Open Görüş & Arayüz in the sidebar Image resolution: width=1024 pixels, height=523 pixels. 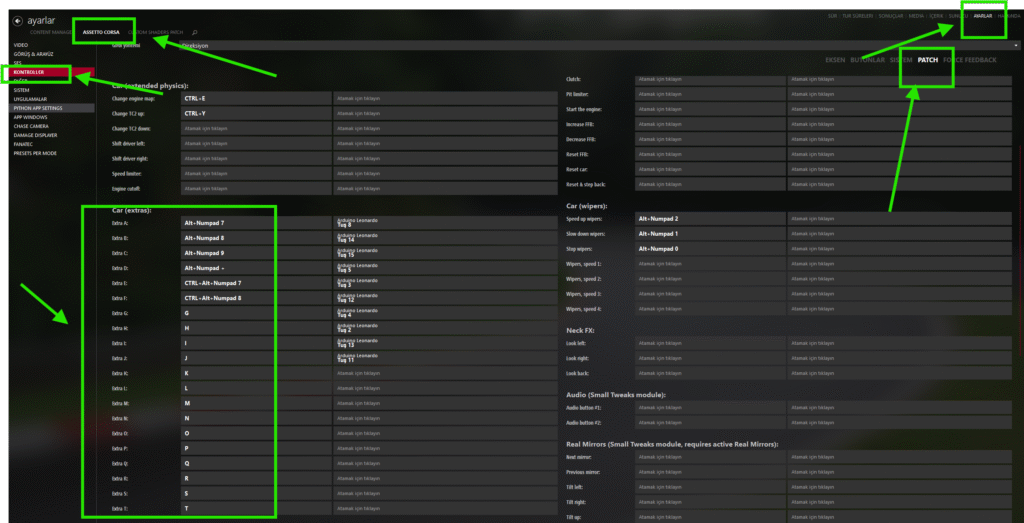[x=33, y=54]
